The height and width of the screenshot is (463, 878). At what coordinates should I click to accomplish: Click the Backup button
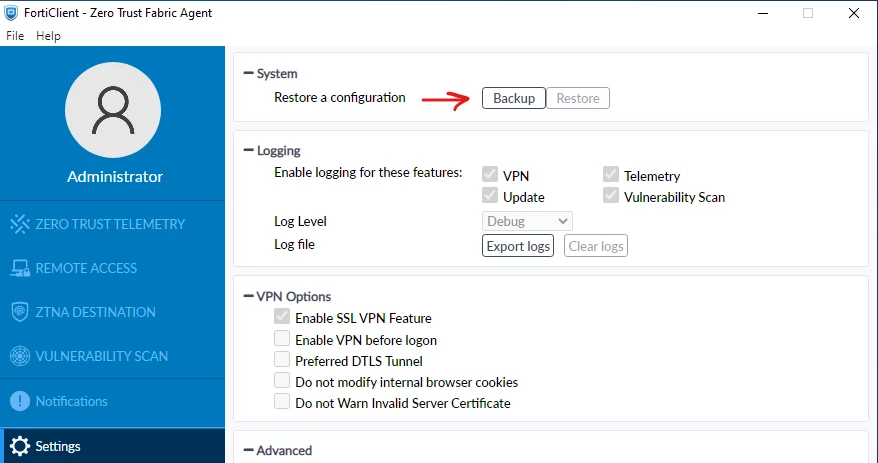[513, 98]
